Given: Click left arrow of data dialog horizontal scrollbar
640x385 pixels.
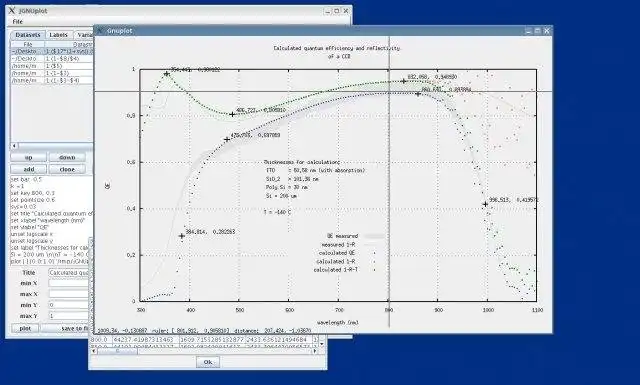Looking at the screenshot, I should pos(93,351).
